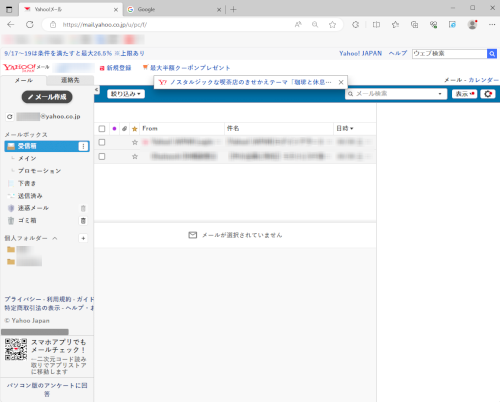Open the ゴミ箱 trash folder
This screenshot has width=500, height=402.
pyautogui.click(x=27, y=220)
